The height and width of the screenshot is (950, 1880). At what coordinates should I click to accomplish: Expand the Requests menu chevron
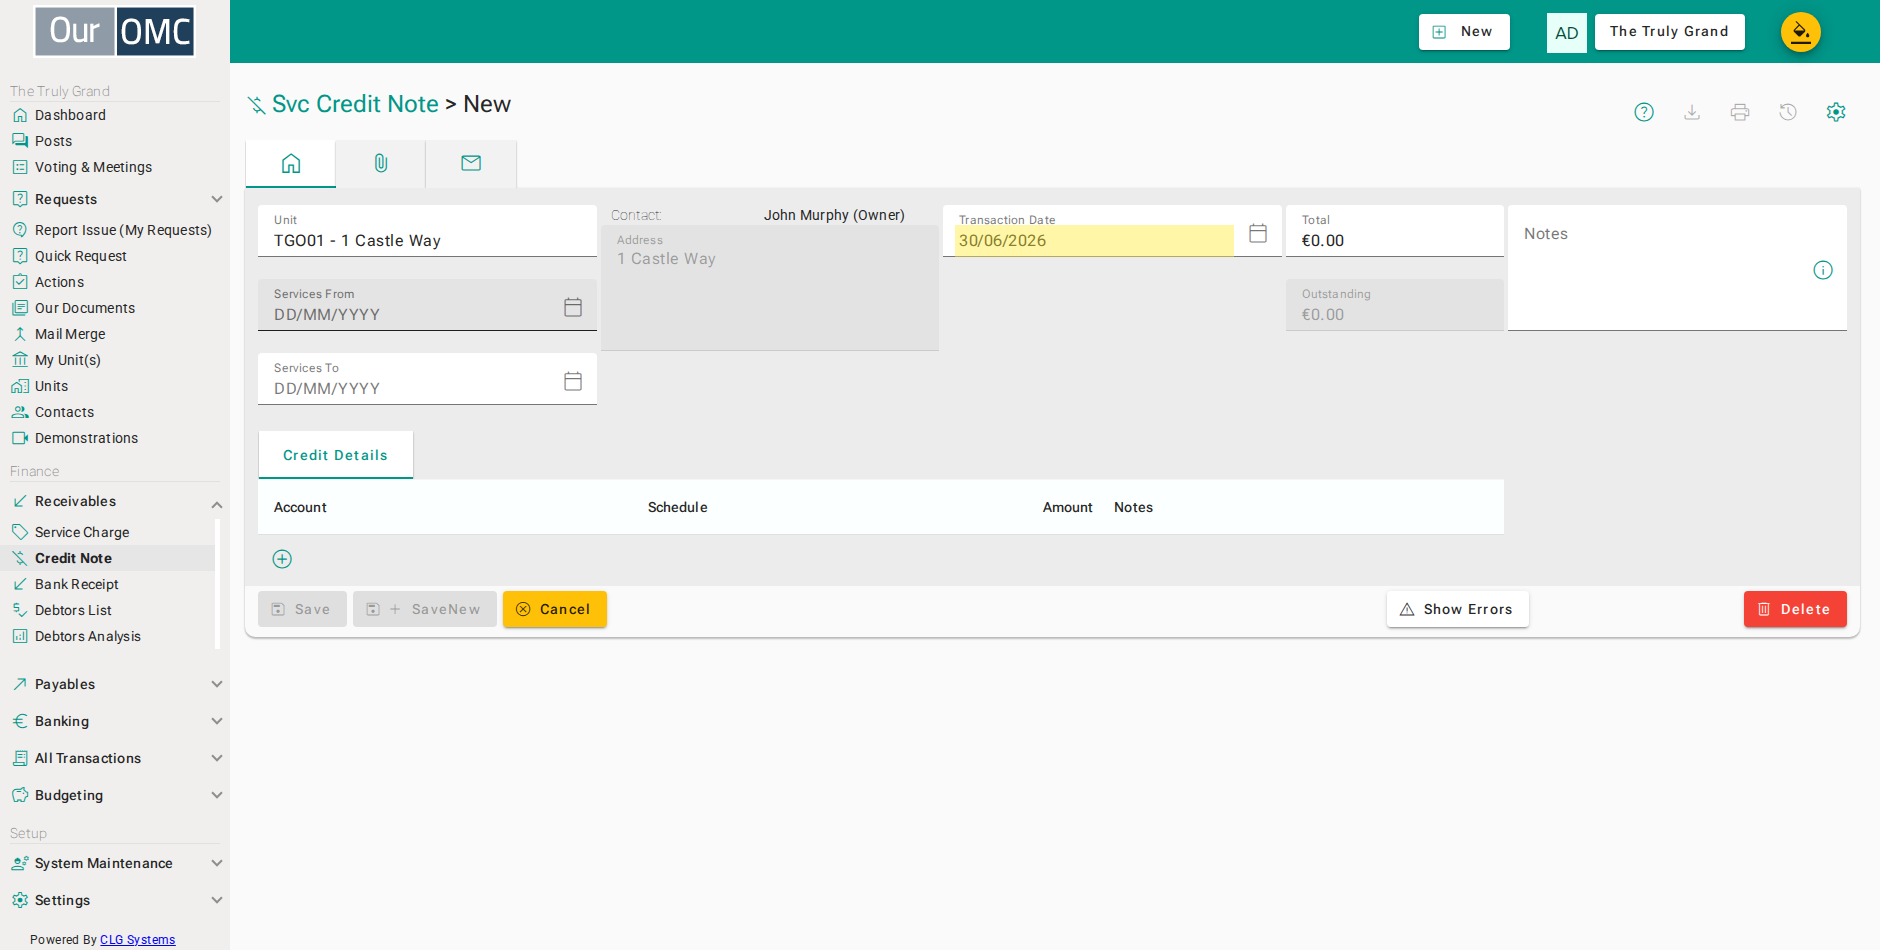click(217, 199)
